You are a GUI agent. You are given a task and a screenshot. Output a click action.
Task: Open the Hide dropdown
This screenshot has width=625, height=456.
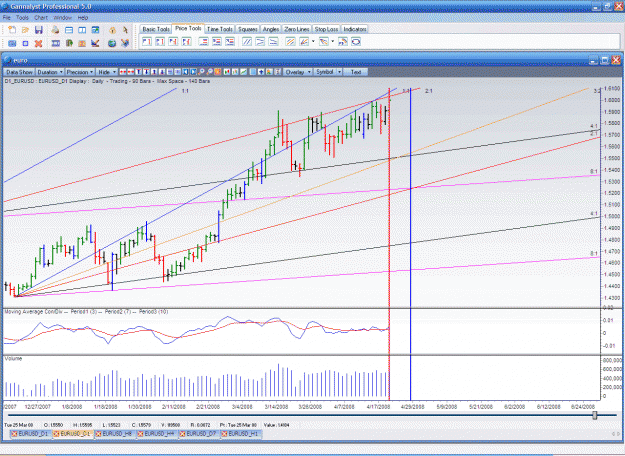[107, 72]
